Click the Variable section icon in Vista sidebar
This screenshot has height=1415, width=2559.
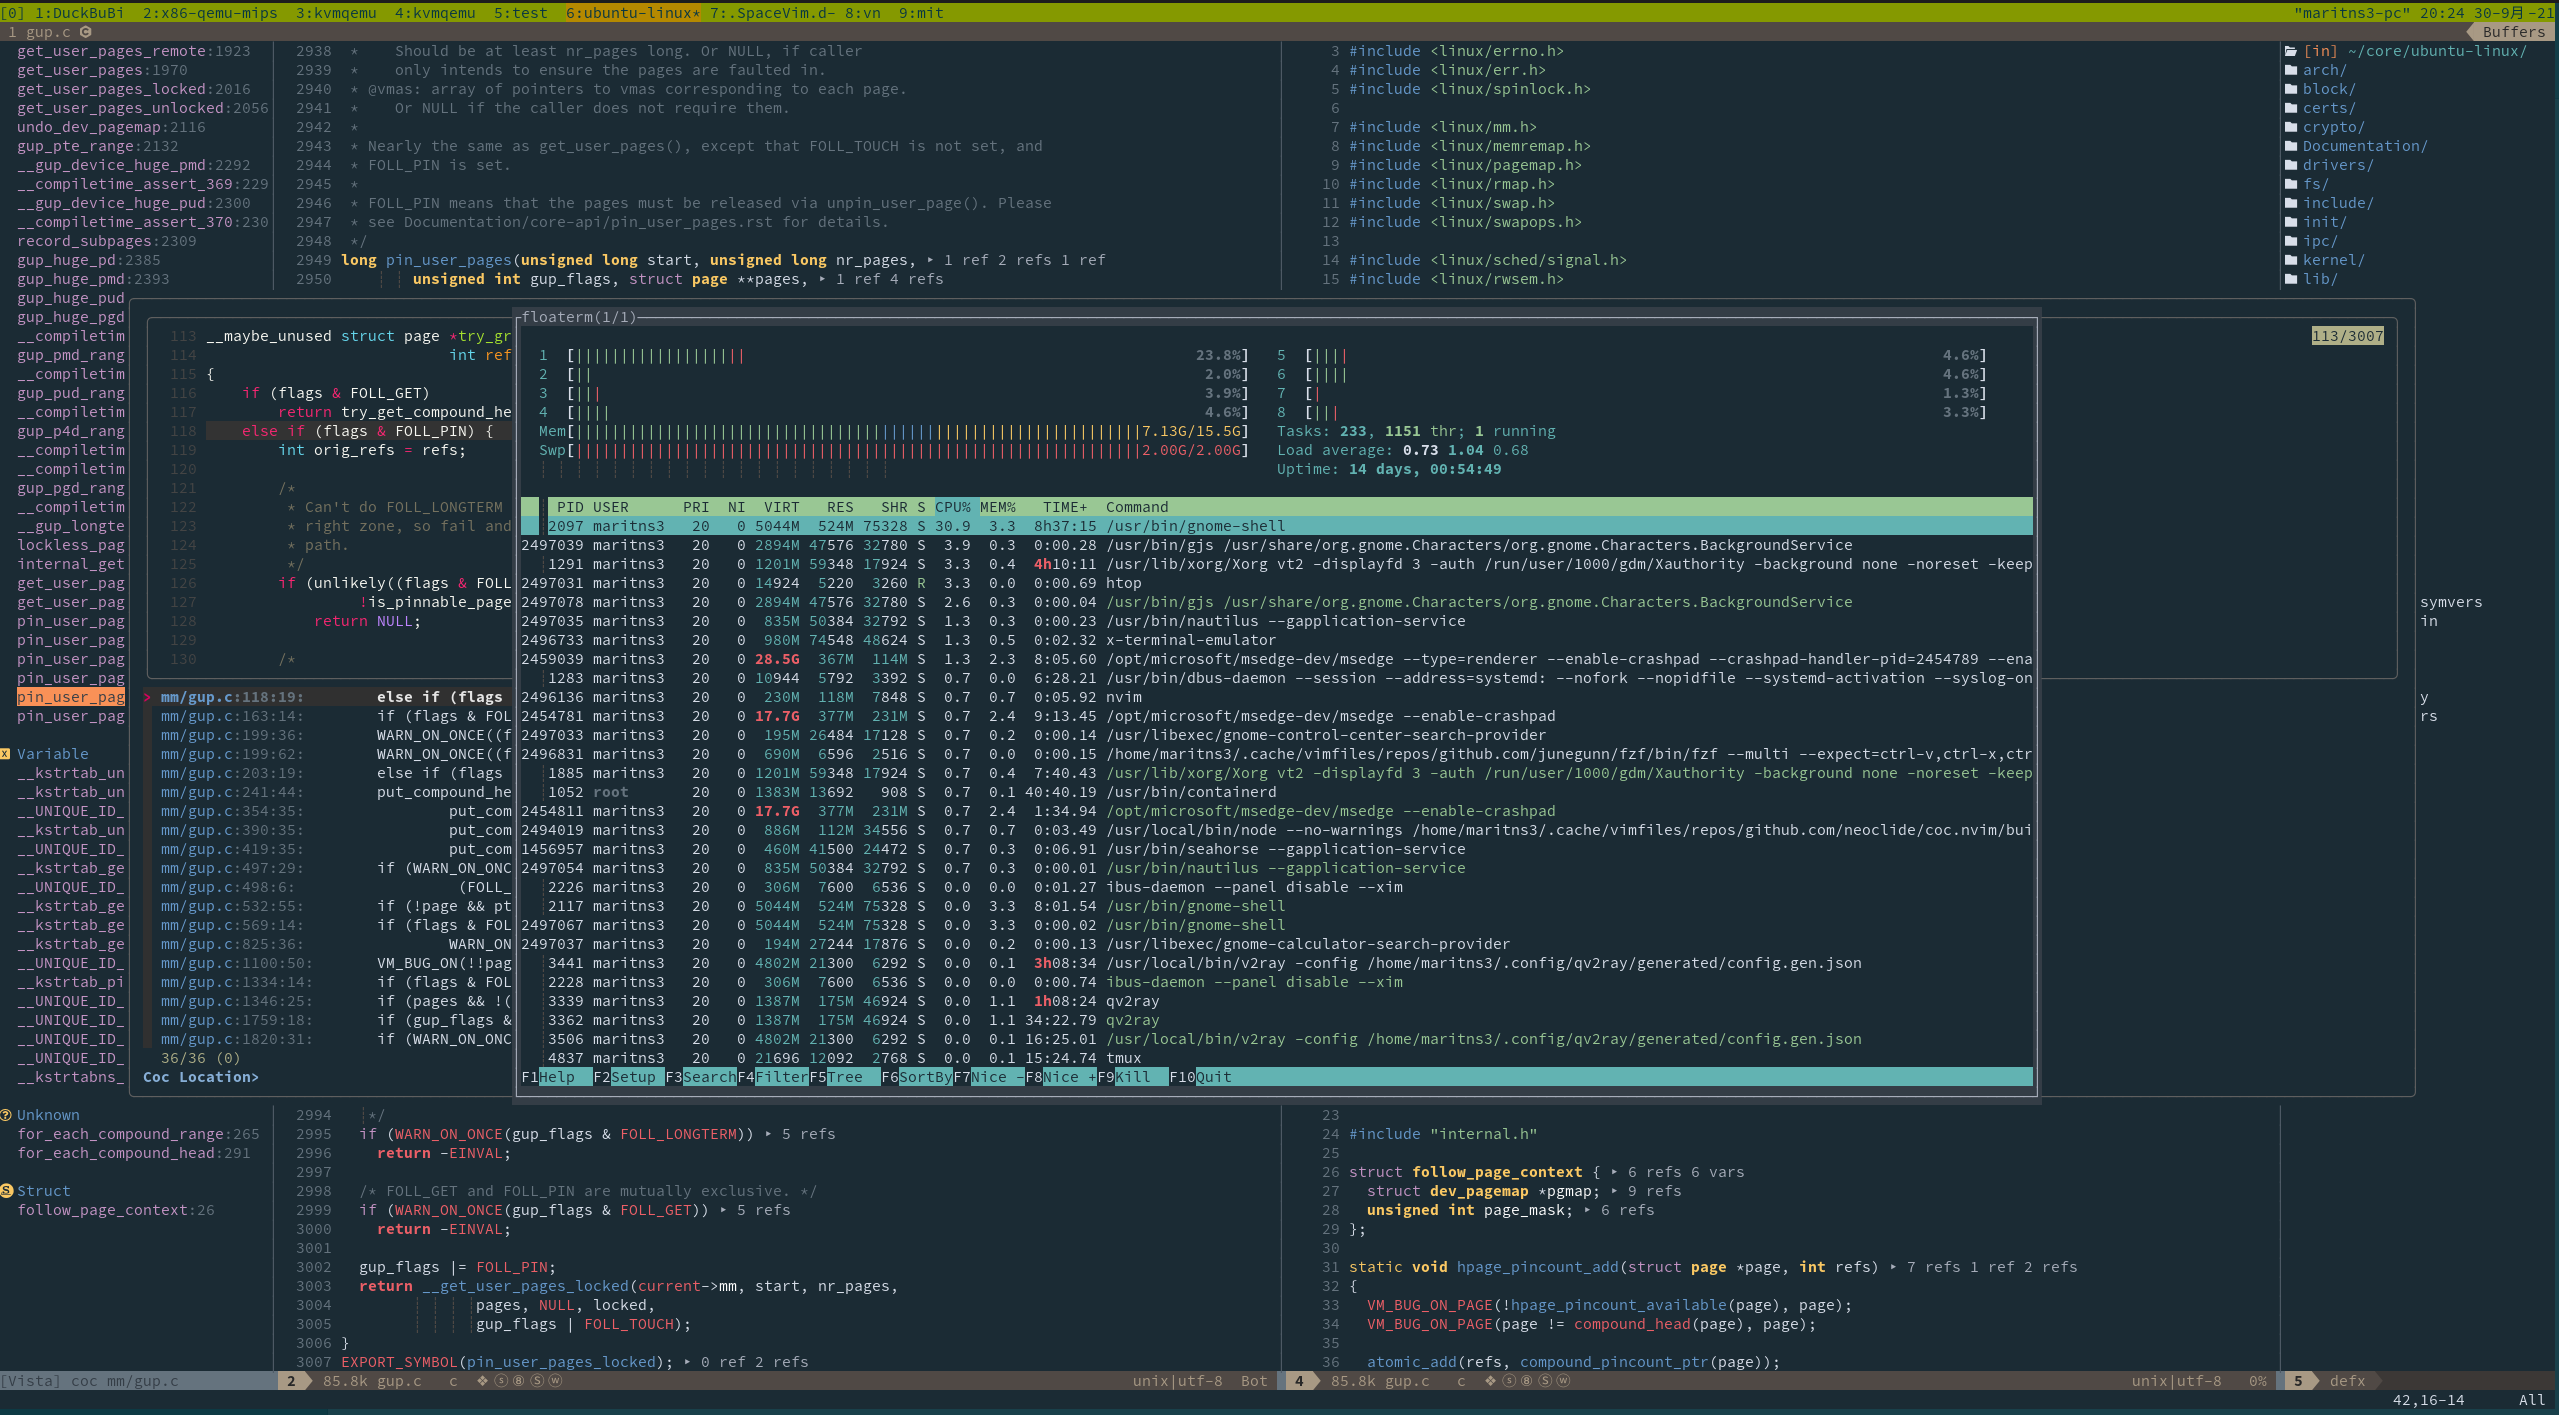[6, 754]
